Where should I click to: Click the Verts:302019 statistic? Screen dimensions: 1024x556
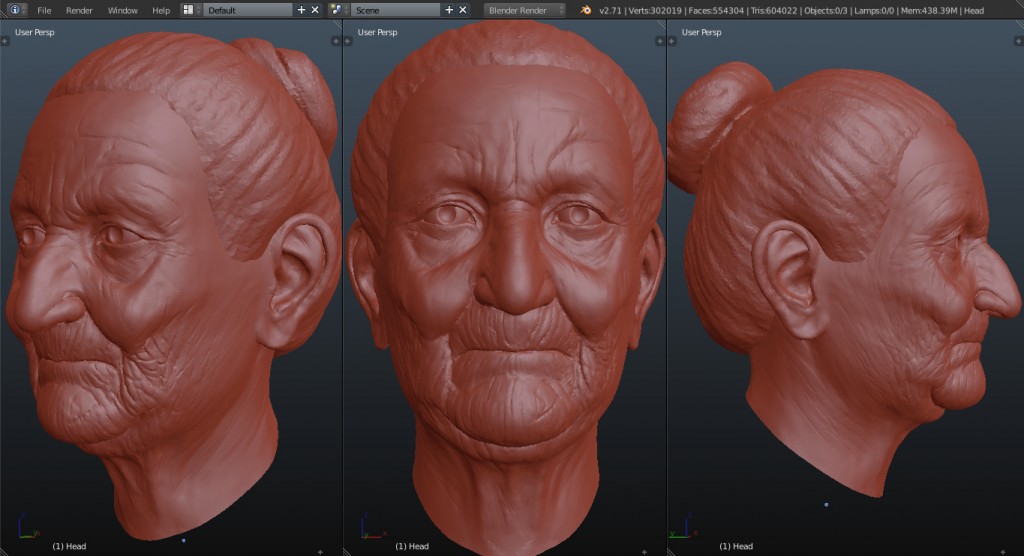point(655,10)
